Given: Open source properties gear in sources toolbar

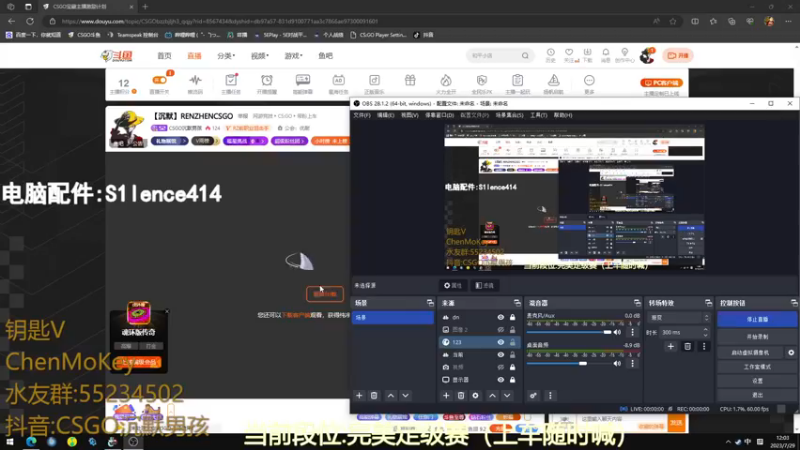Looking at the screenshot, I should pos(476,395).
